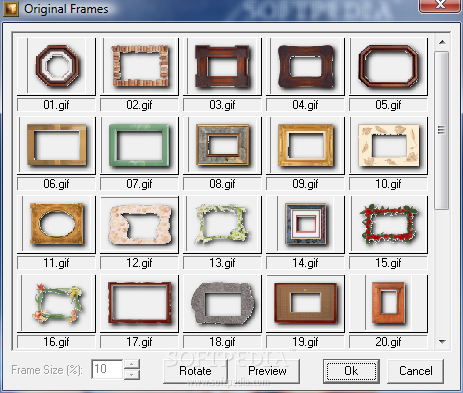Image resolution: width=463 pixels, height=393 pixels.
Task: Click the 20.gif filename label
Action: pos(388,342)
